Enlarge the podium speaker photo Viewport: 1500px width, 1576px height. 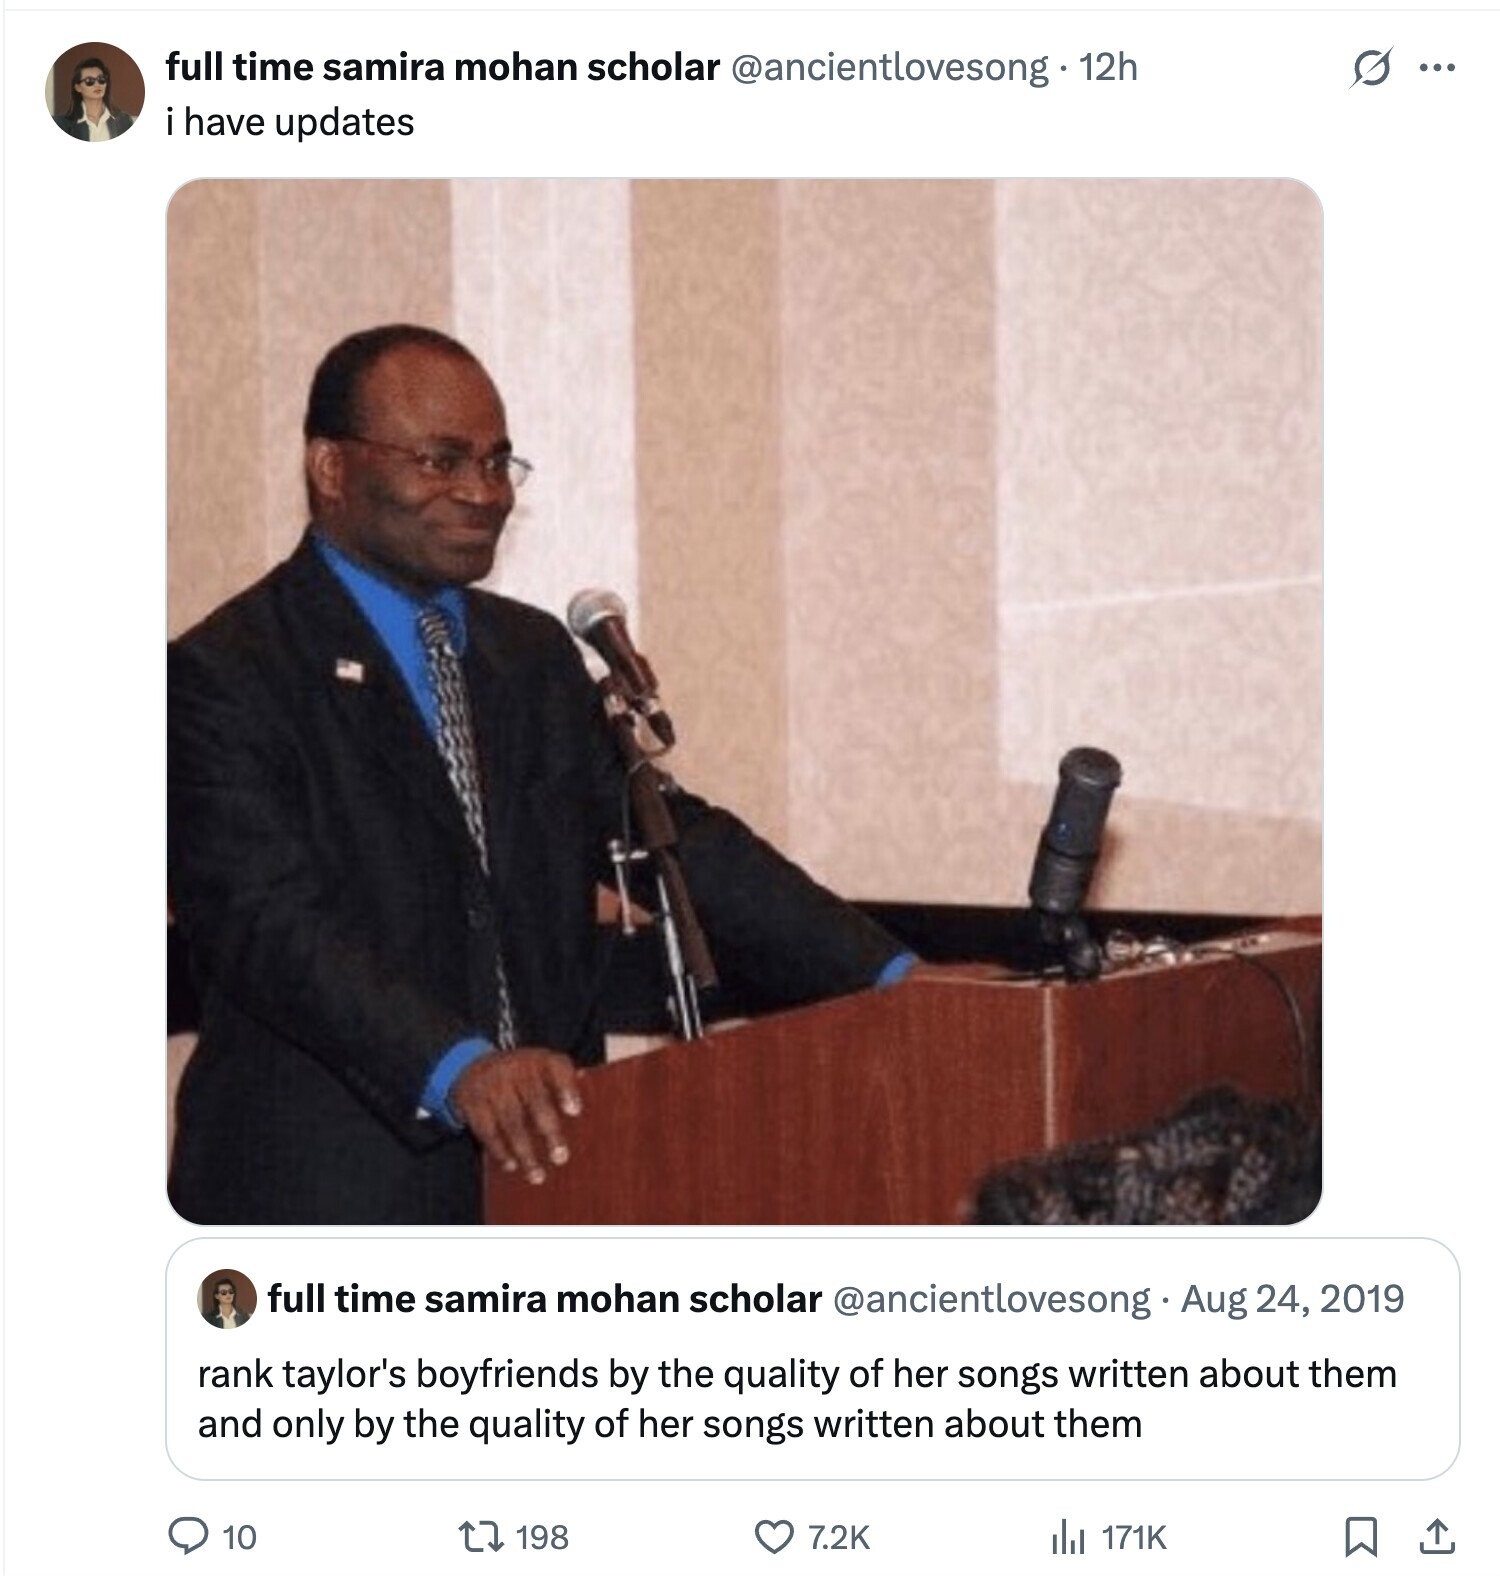(x=744, y=700)
